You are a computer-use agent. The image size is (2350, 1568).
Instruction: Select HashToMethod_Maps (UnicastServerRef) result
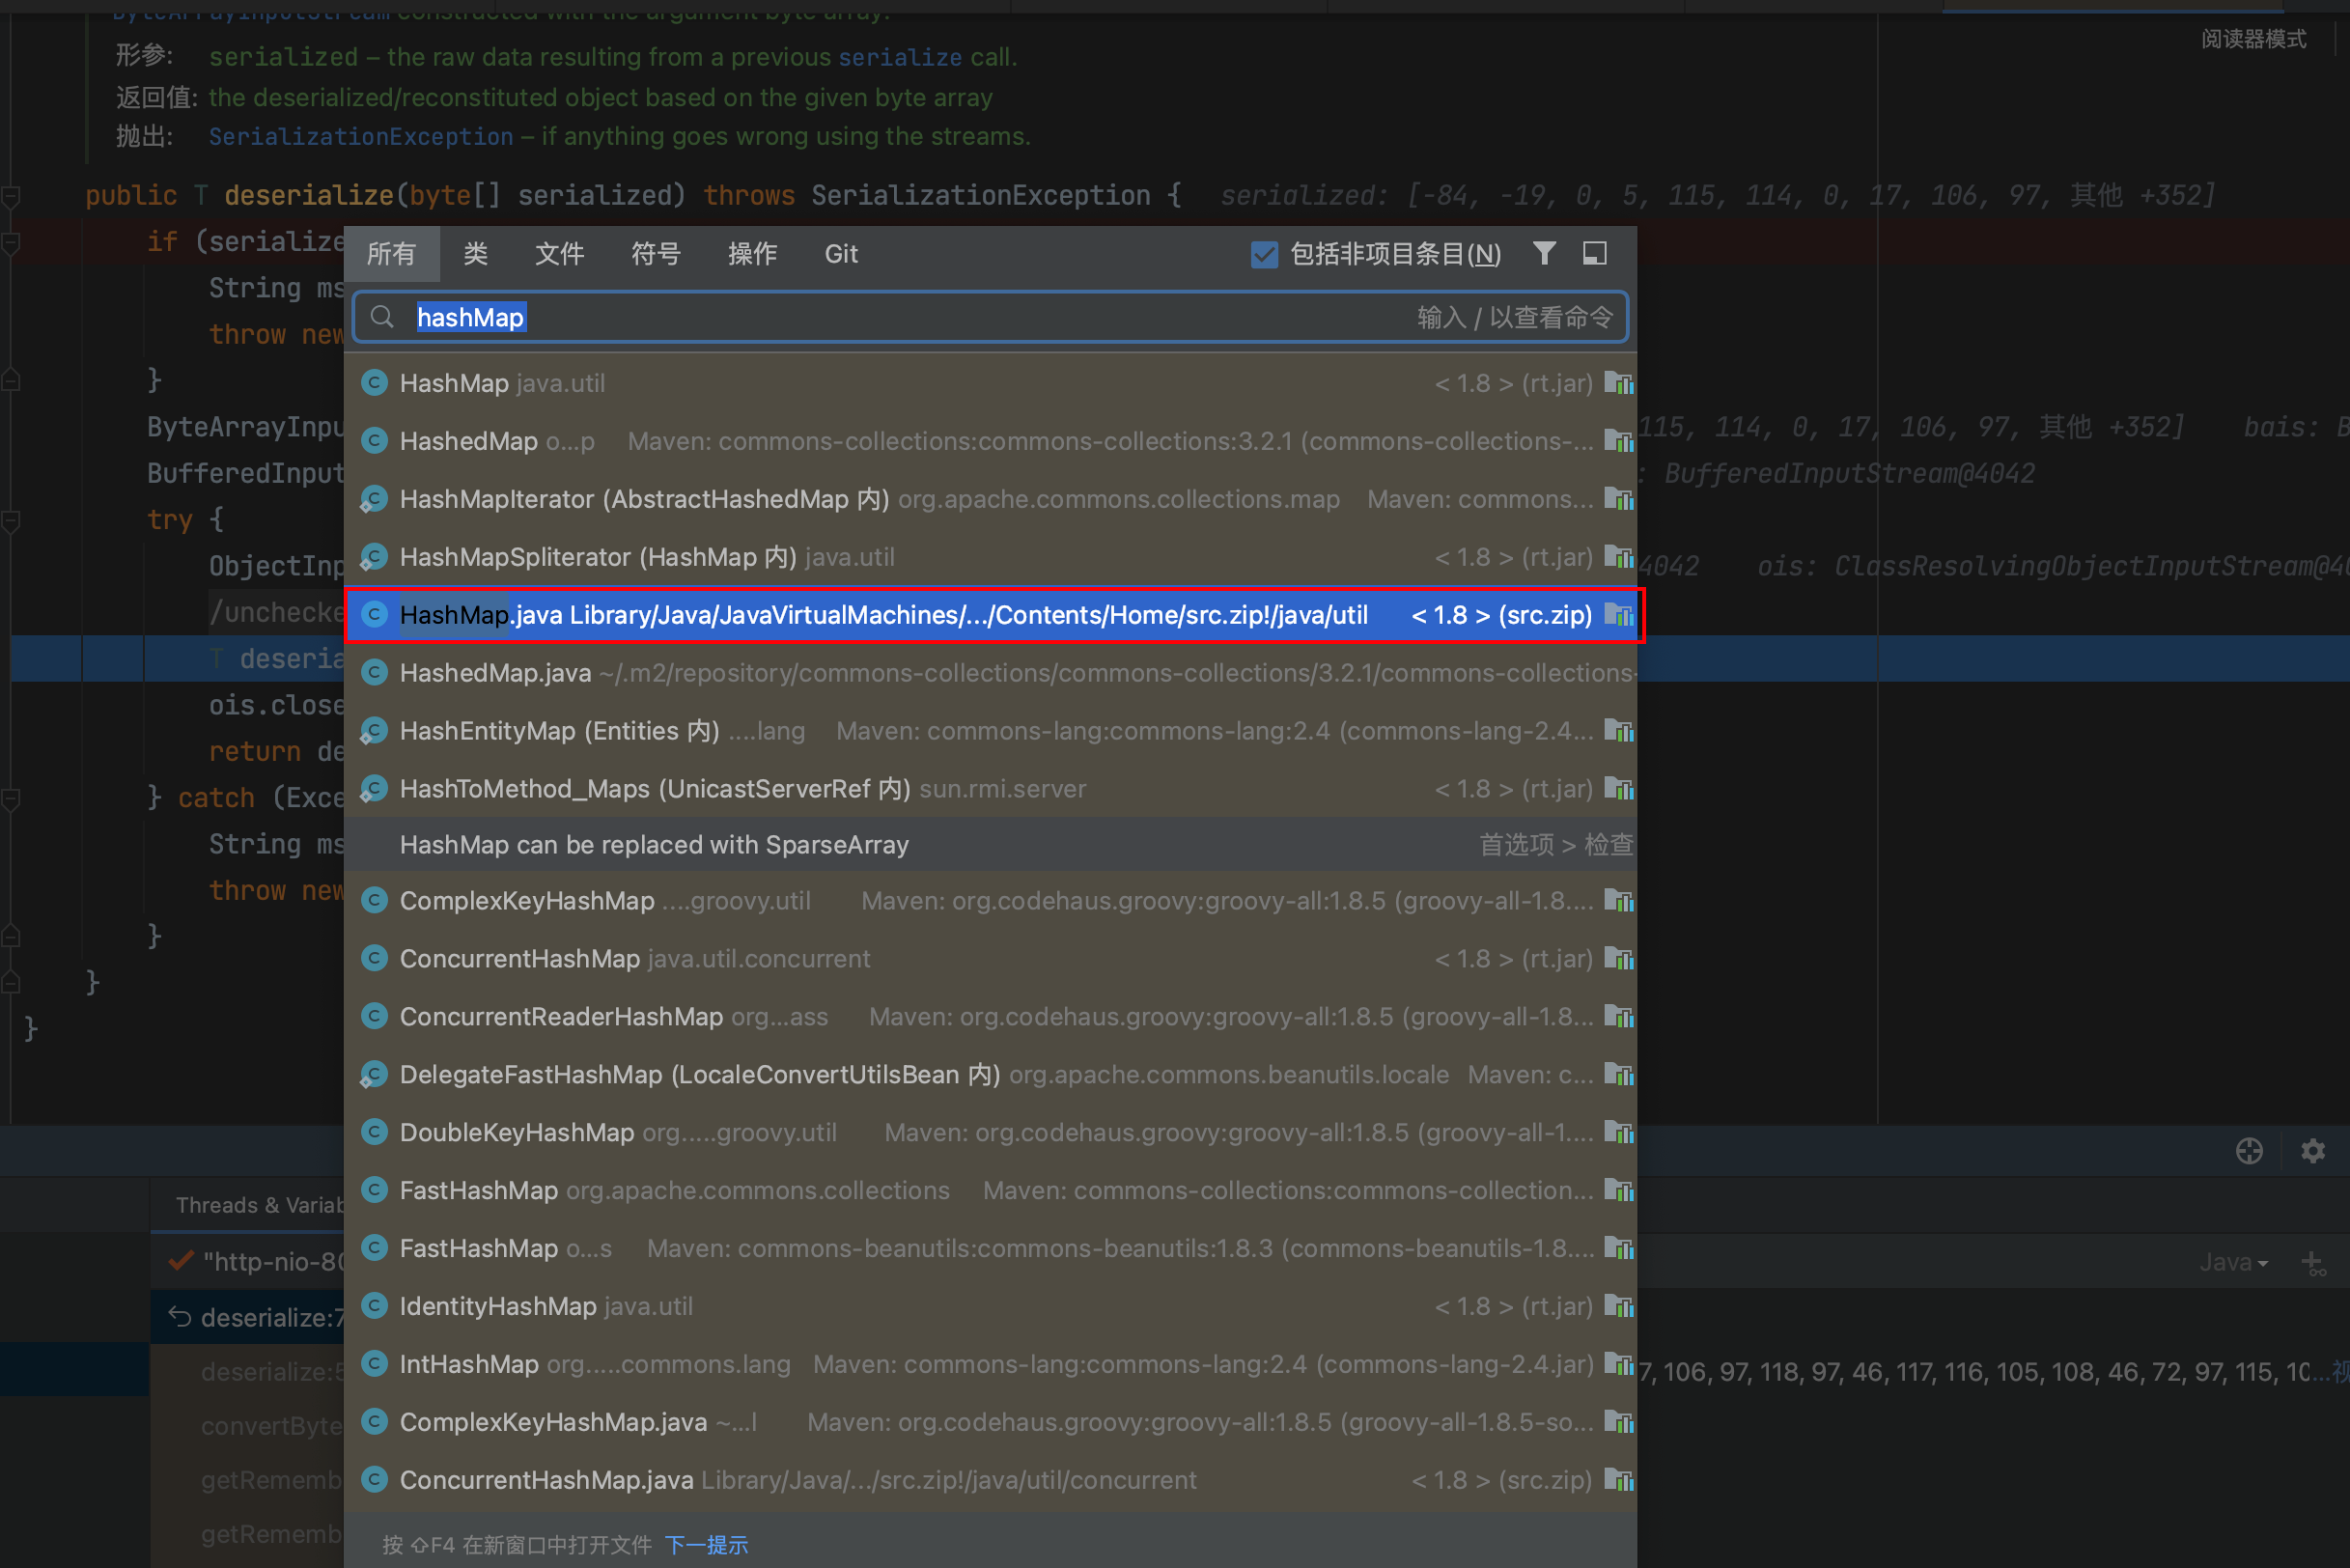click(990, 789)
